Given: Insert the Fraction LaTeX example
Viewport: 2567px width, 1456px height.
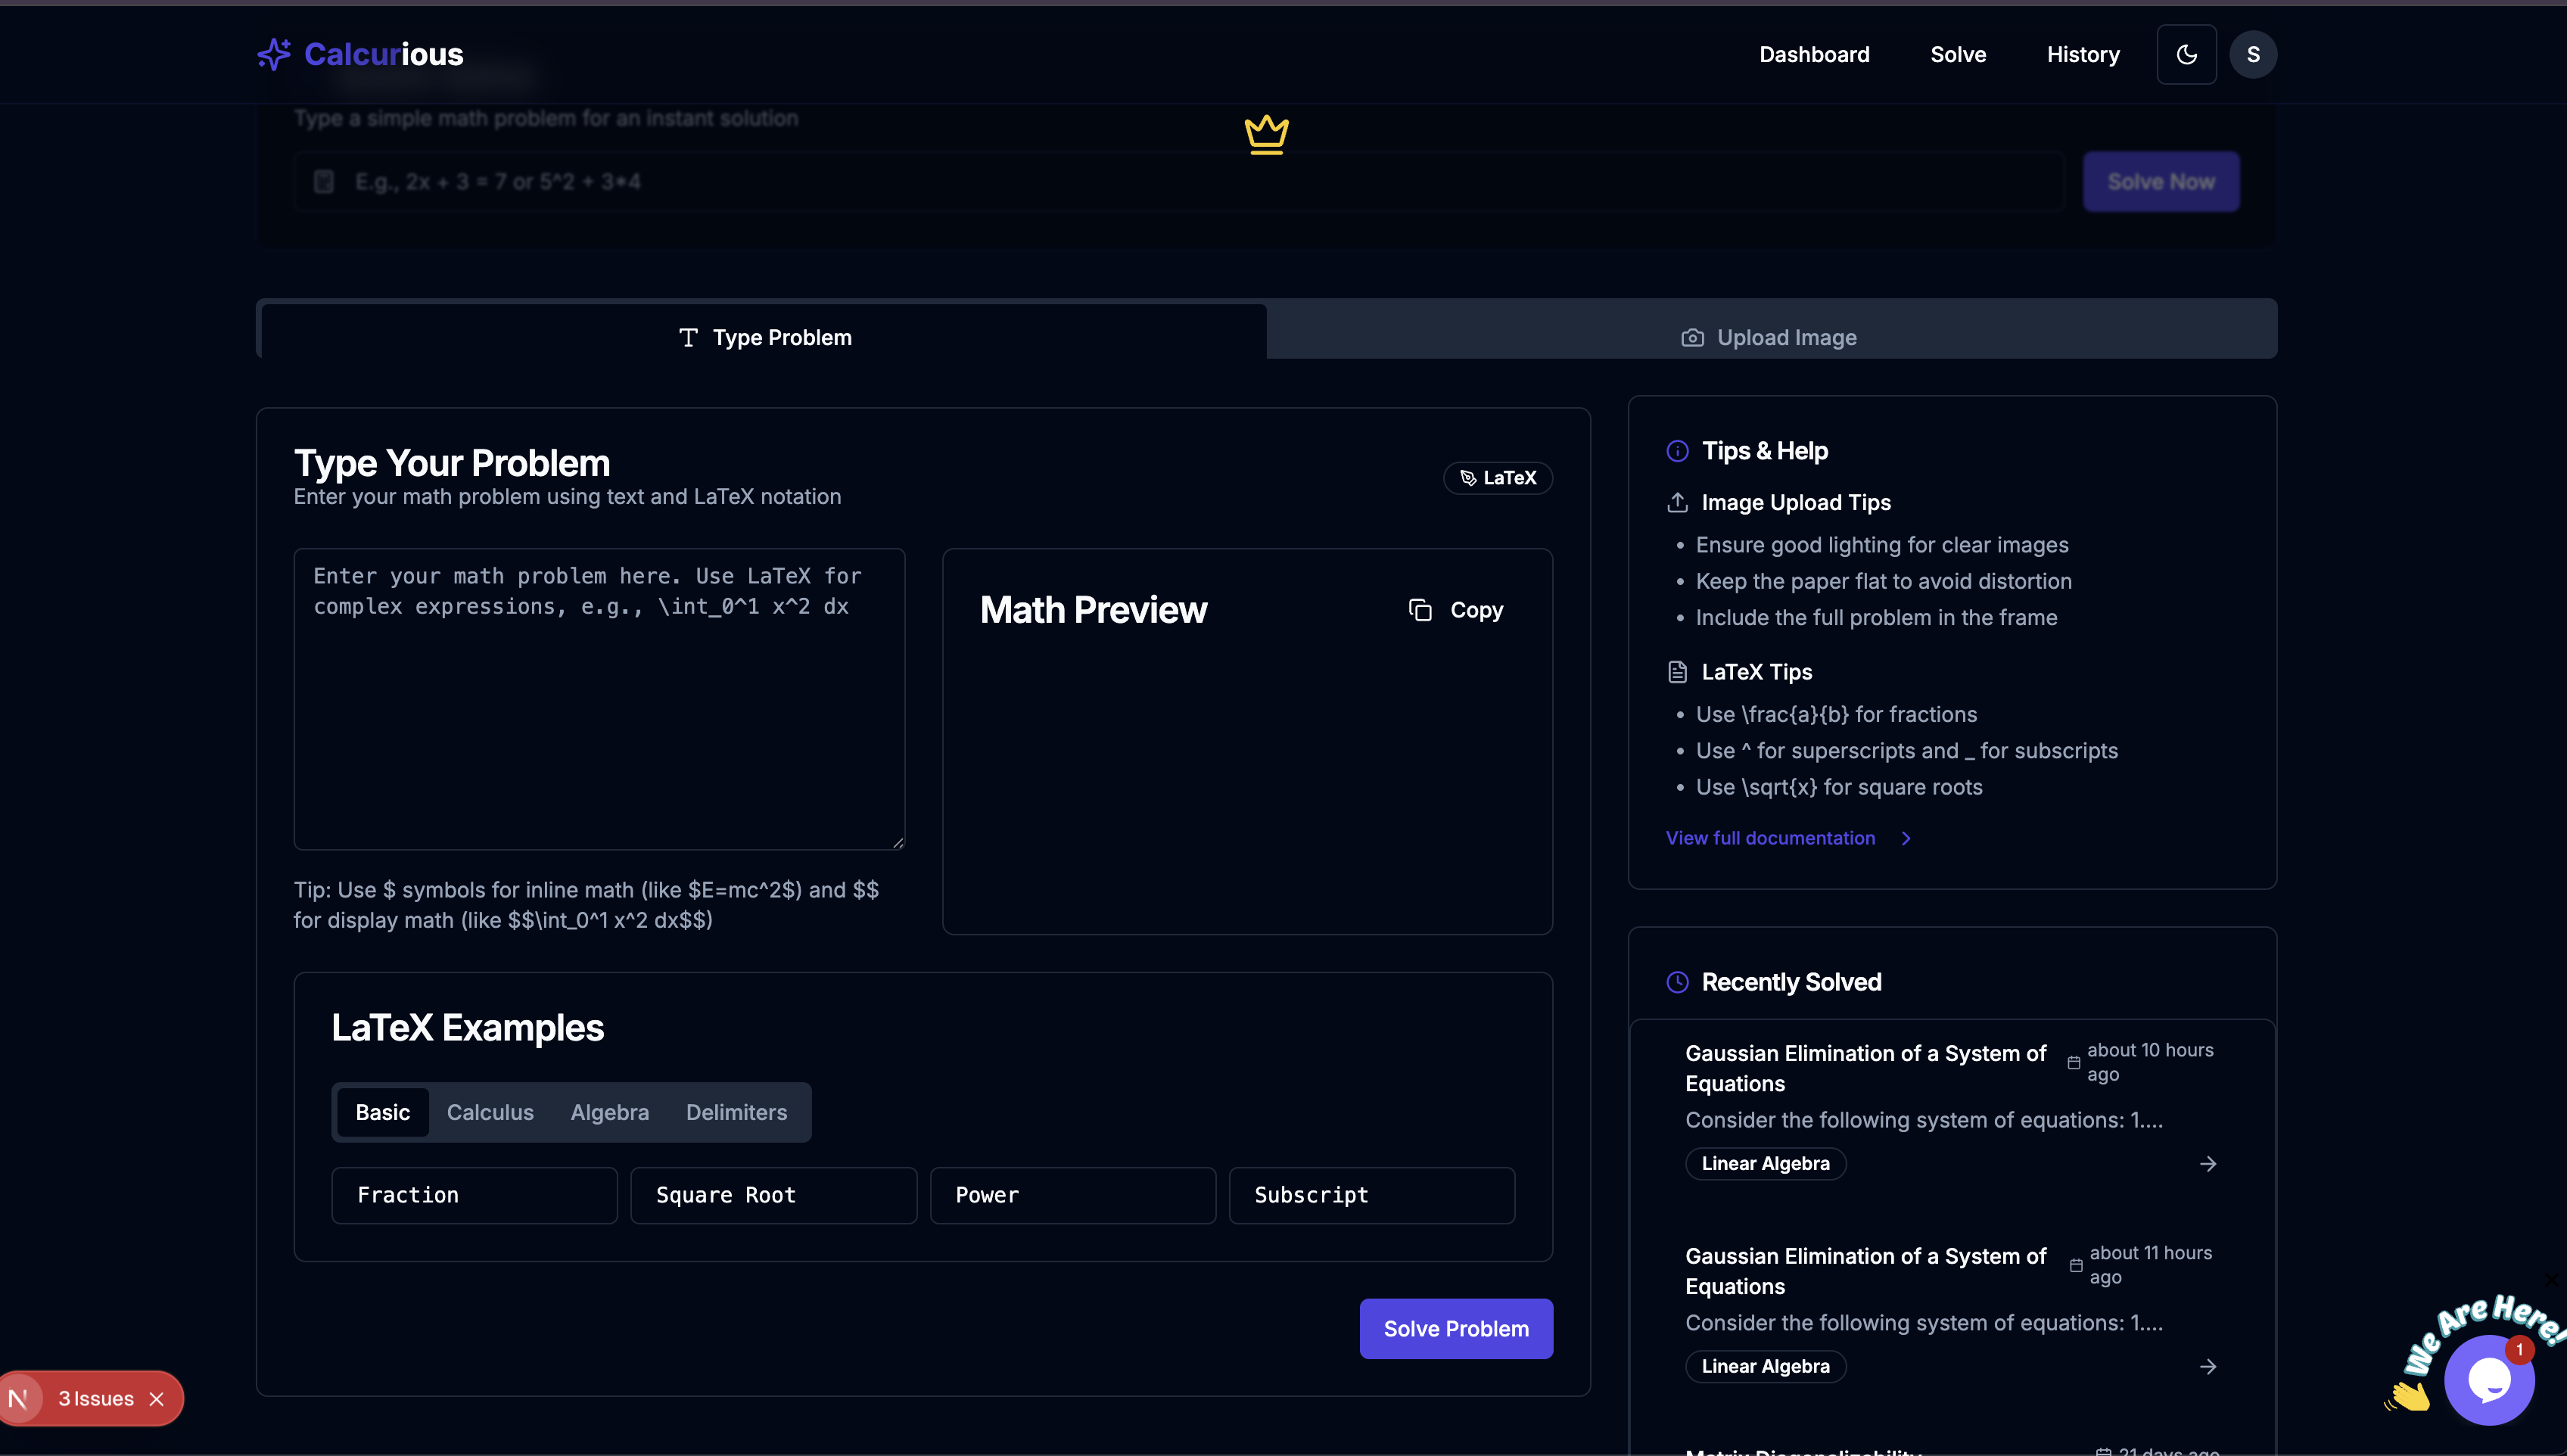Looking at the screenshot, I should tap(474, 1196).
